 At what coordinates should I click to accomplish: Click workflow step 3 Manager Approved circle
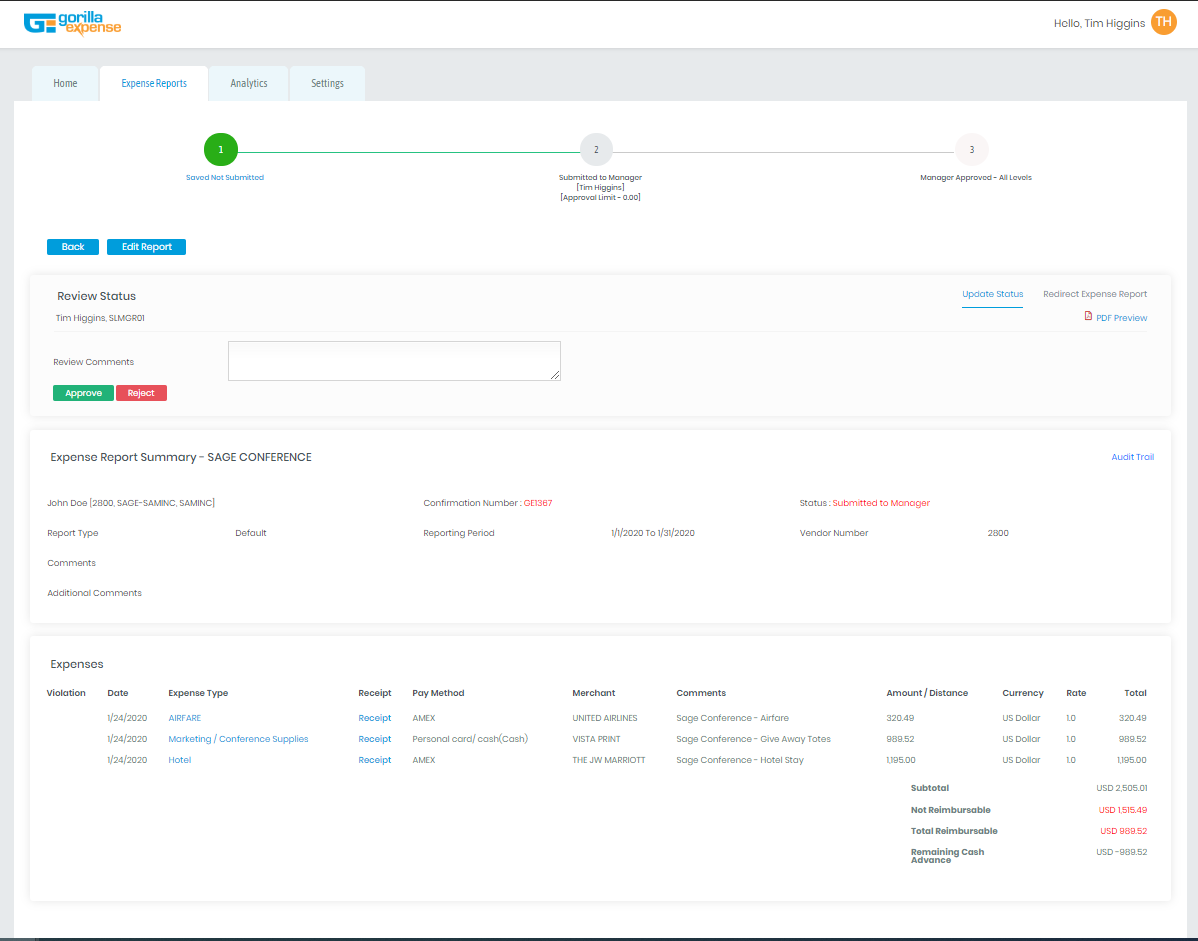click(971, 148)
